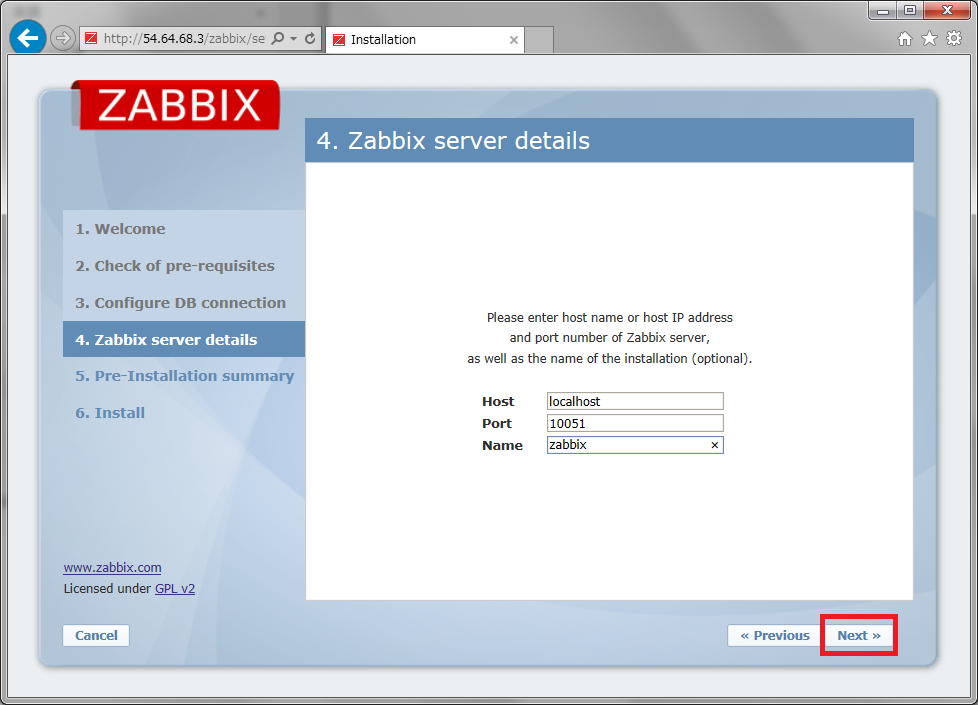Click the Host label
978x705 pixels.
pos(498,401)
